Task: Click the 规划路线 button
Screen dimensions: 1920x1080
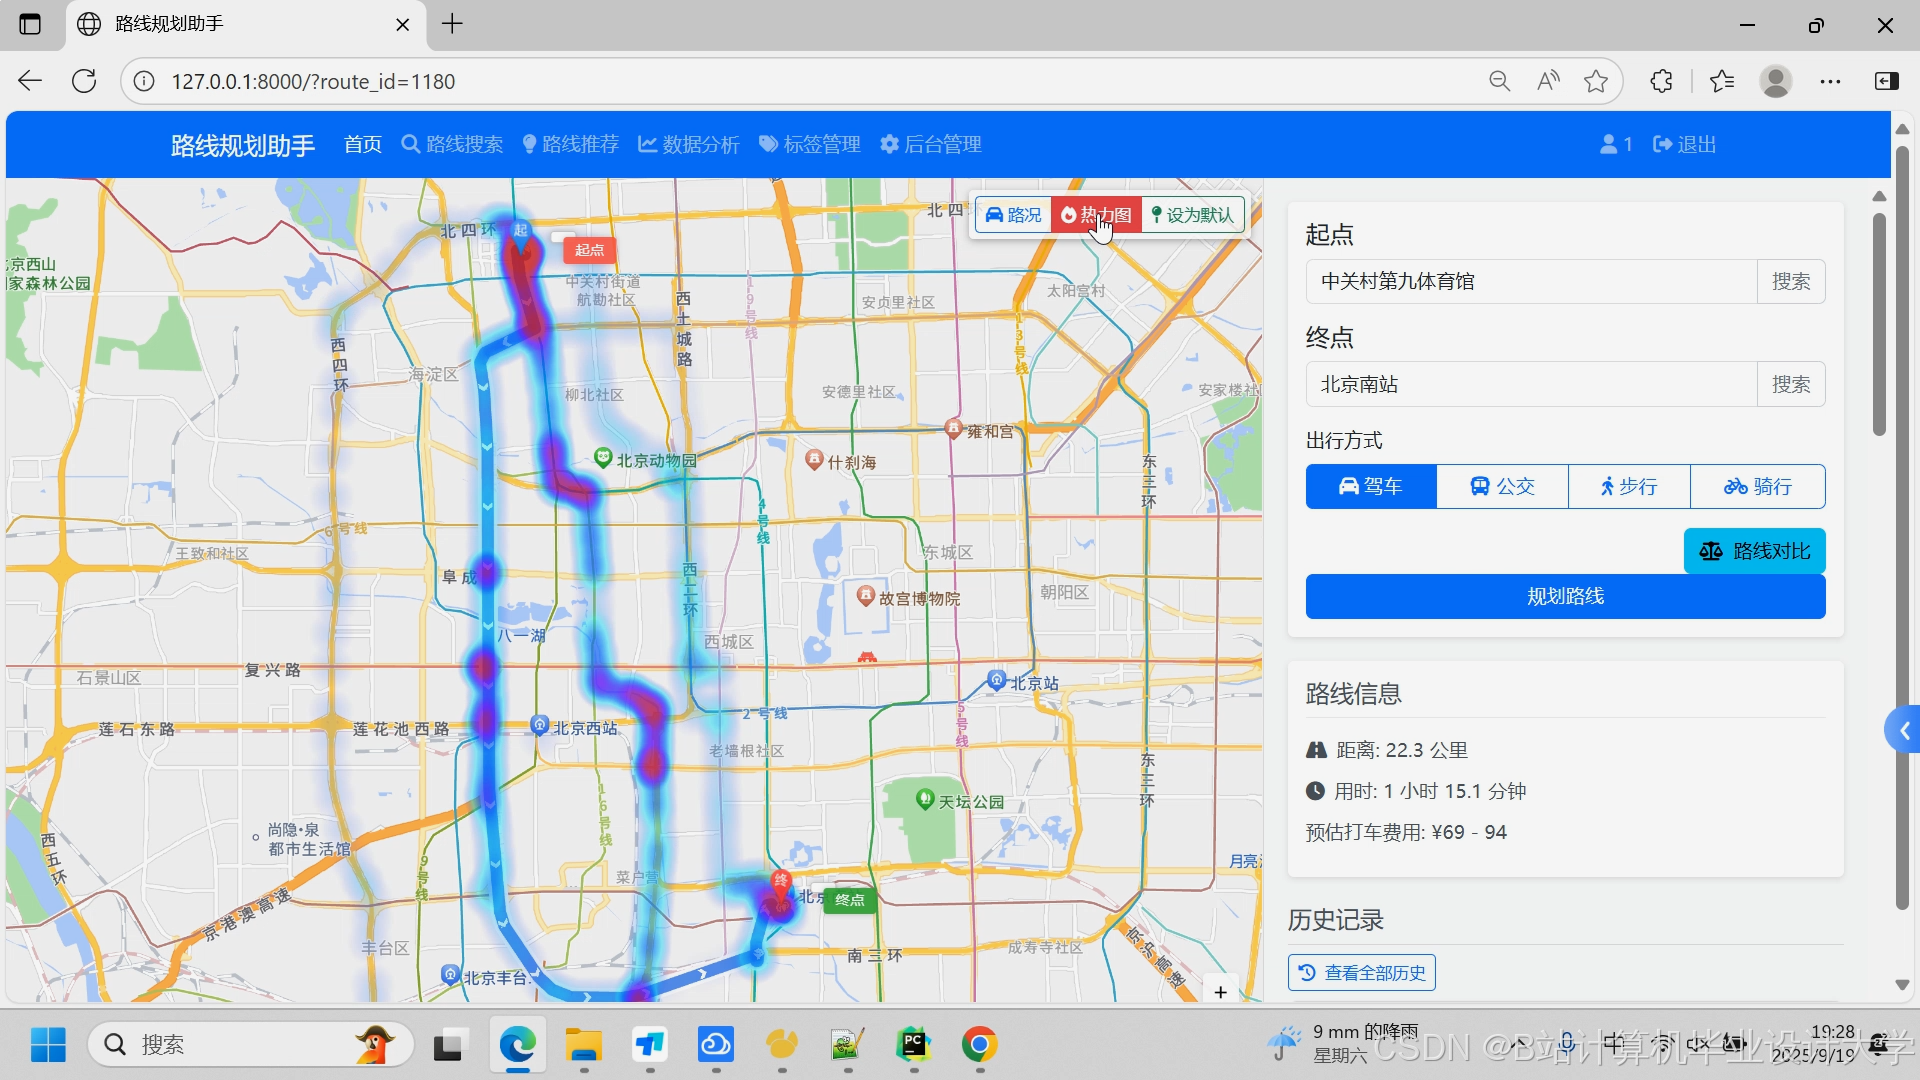Action: [x=1565, y=597]
